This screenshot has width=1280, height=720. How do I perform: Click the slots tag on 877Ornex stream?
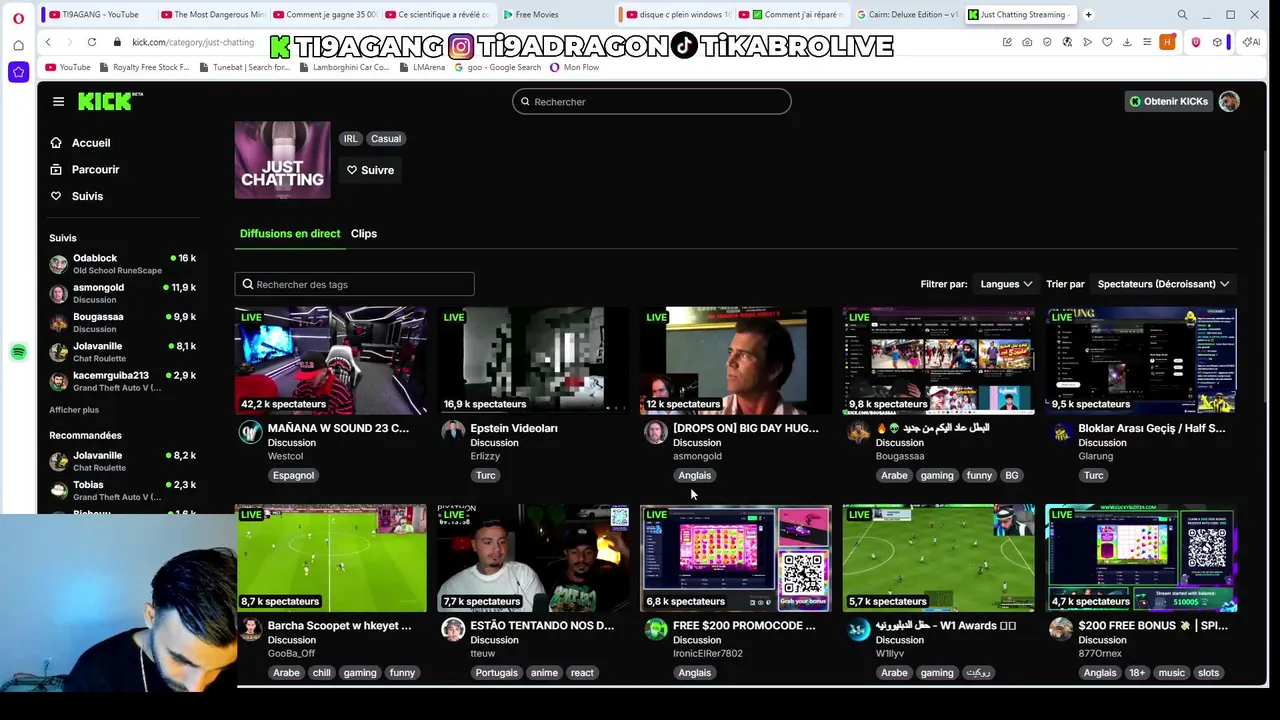coord(1209,673)
